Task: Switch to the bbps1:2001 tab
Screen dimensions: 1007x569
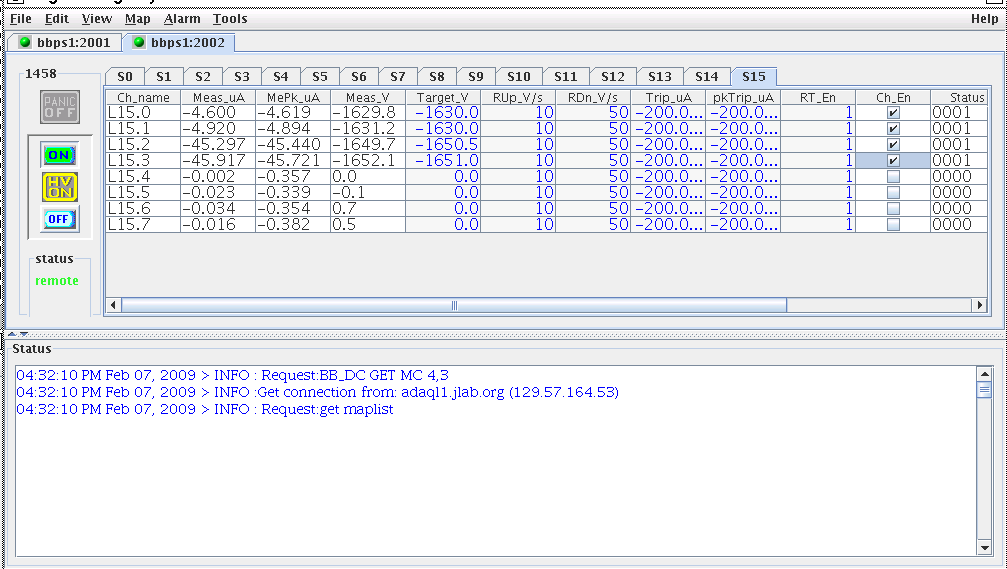Action: point(64,42)
